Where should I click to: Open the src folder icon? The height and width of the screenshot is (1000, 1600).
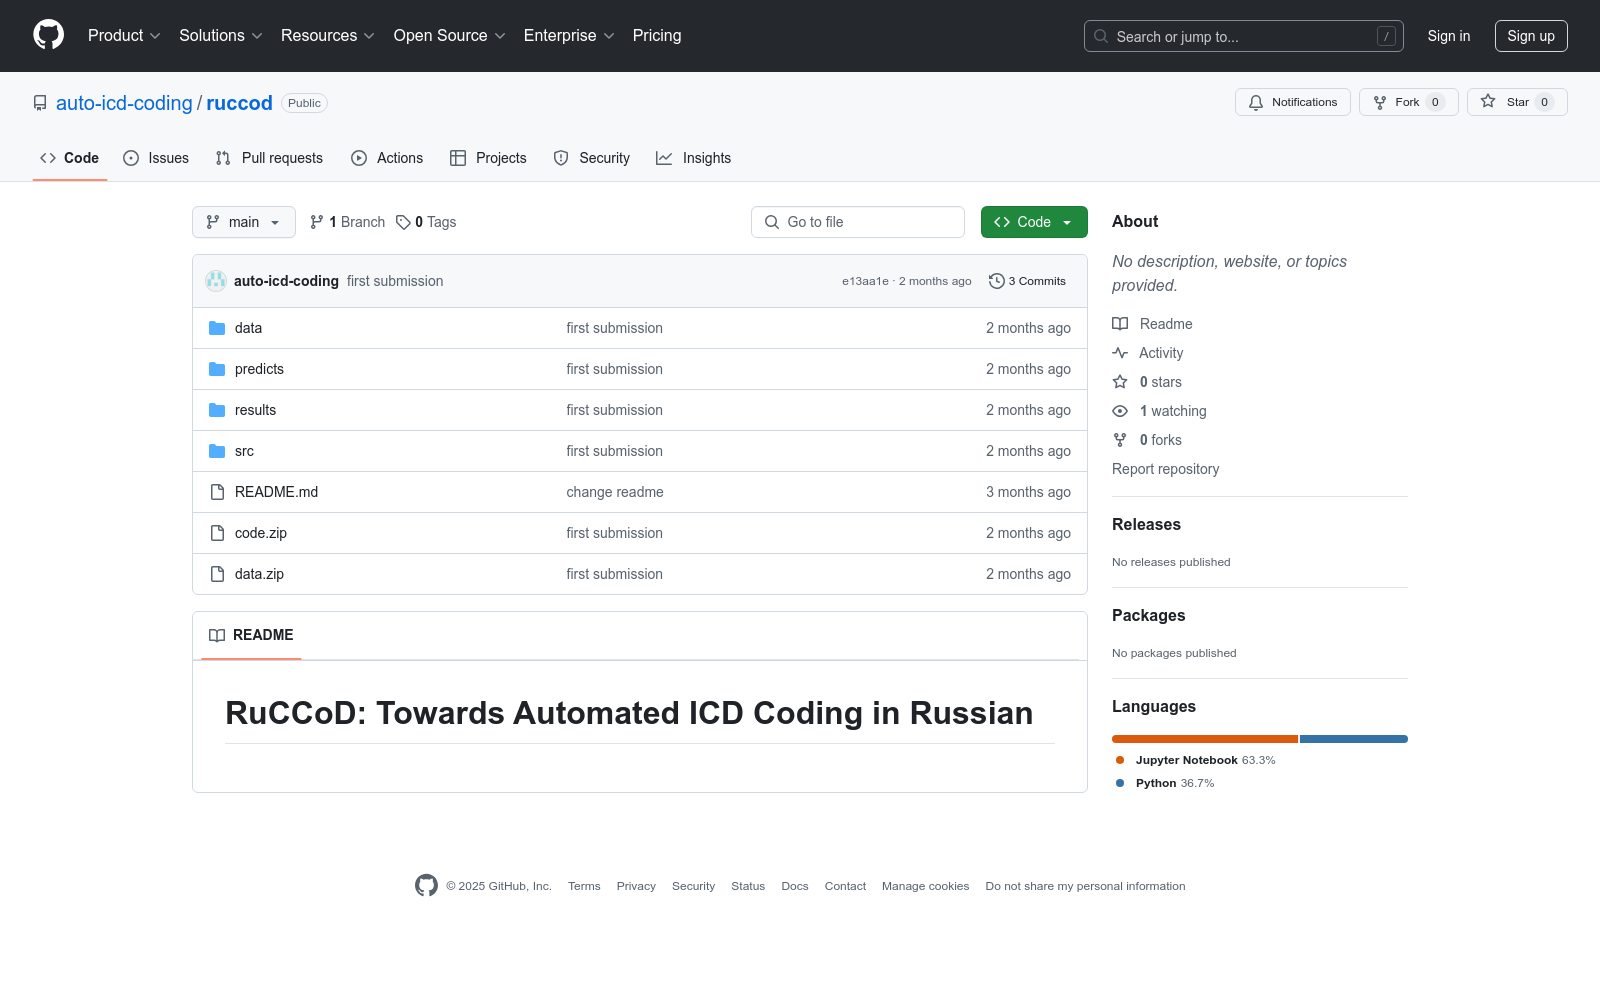point(217,451)
